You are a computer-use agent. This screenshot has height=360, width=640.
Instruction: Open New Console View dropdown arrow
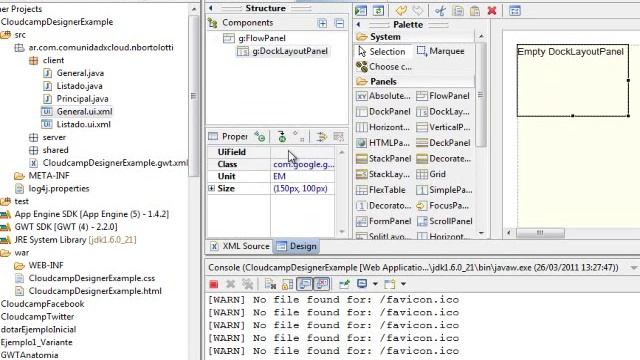[x=403, y=284]
